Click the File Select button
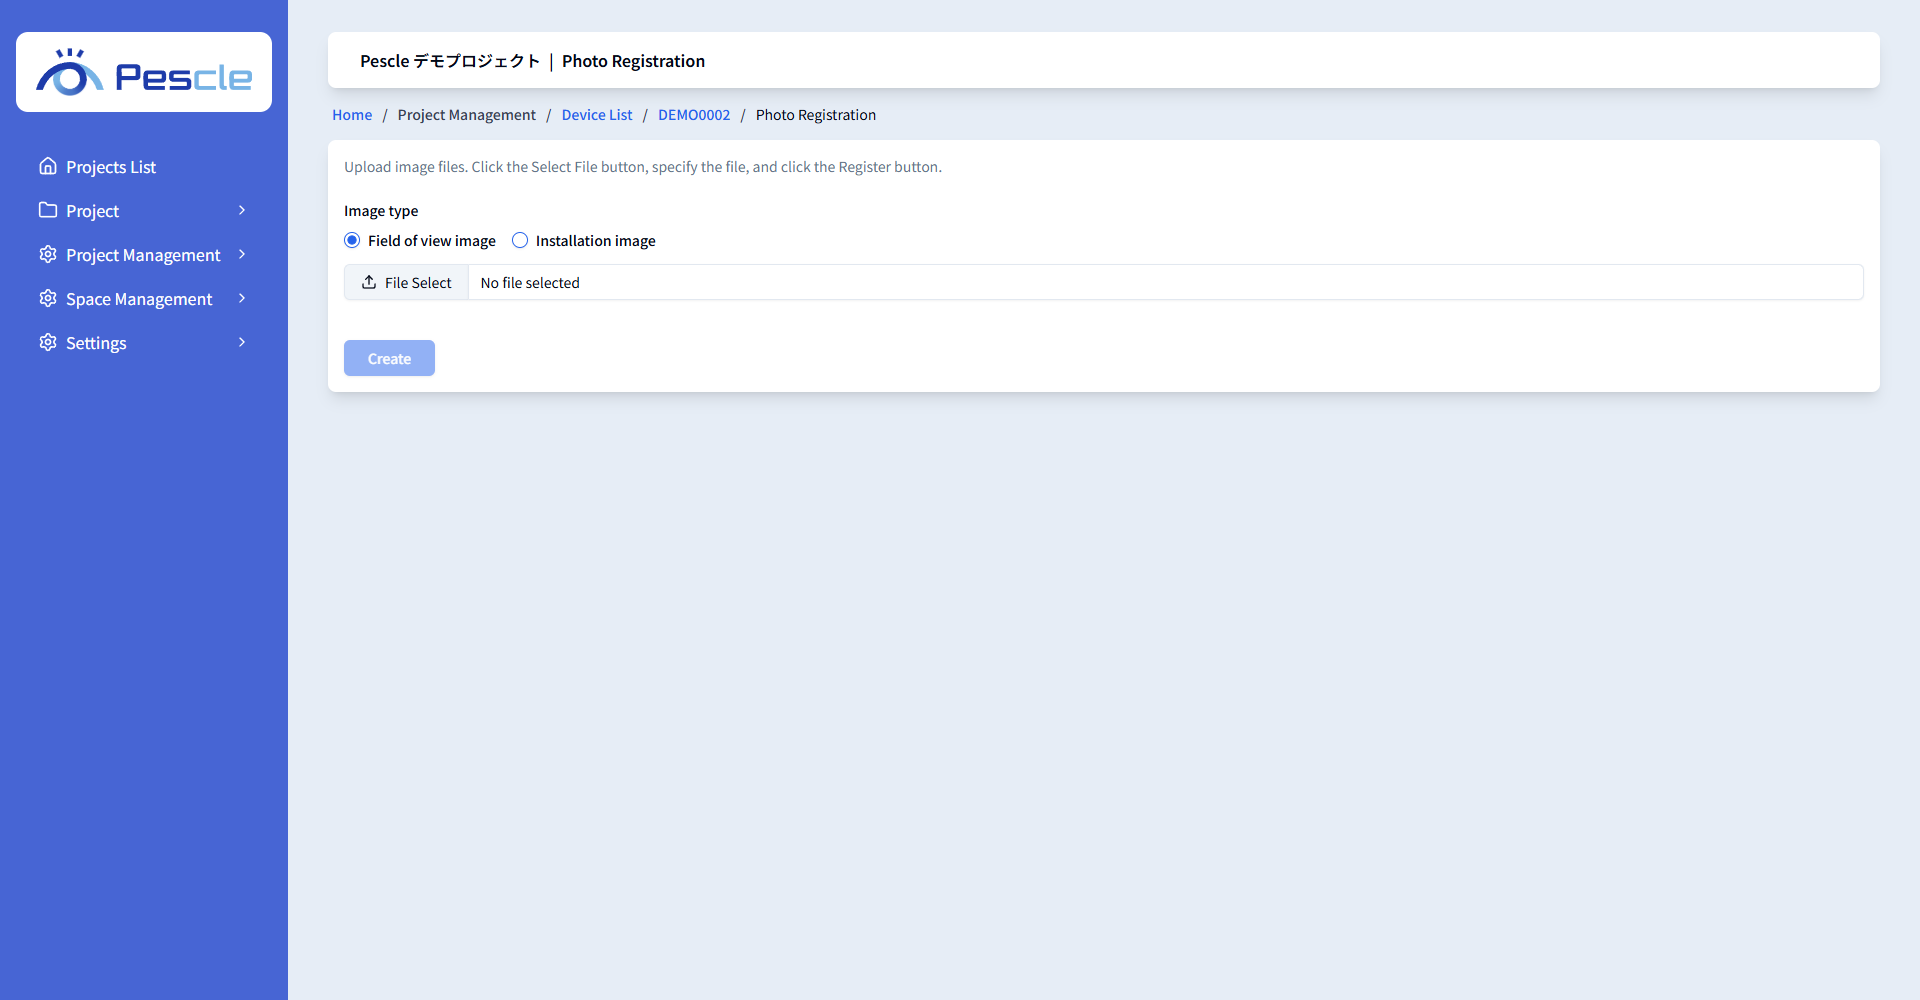This screenshot has width=1920, height=1000. [406, 282]
